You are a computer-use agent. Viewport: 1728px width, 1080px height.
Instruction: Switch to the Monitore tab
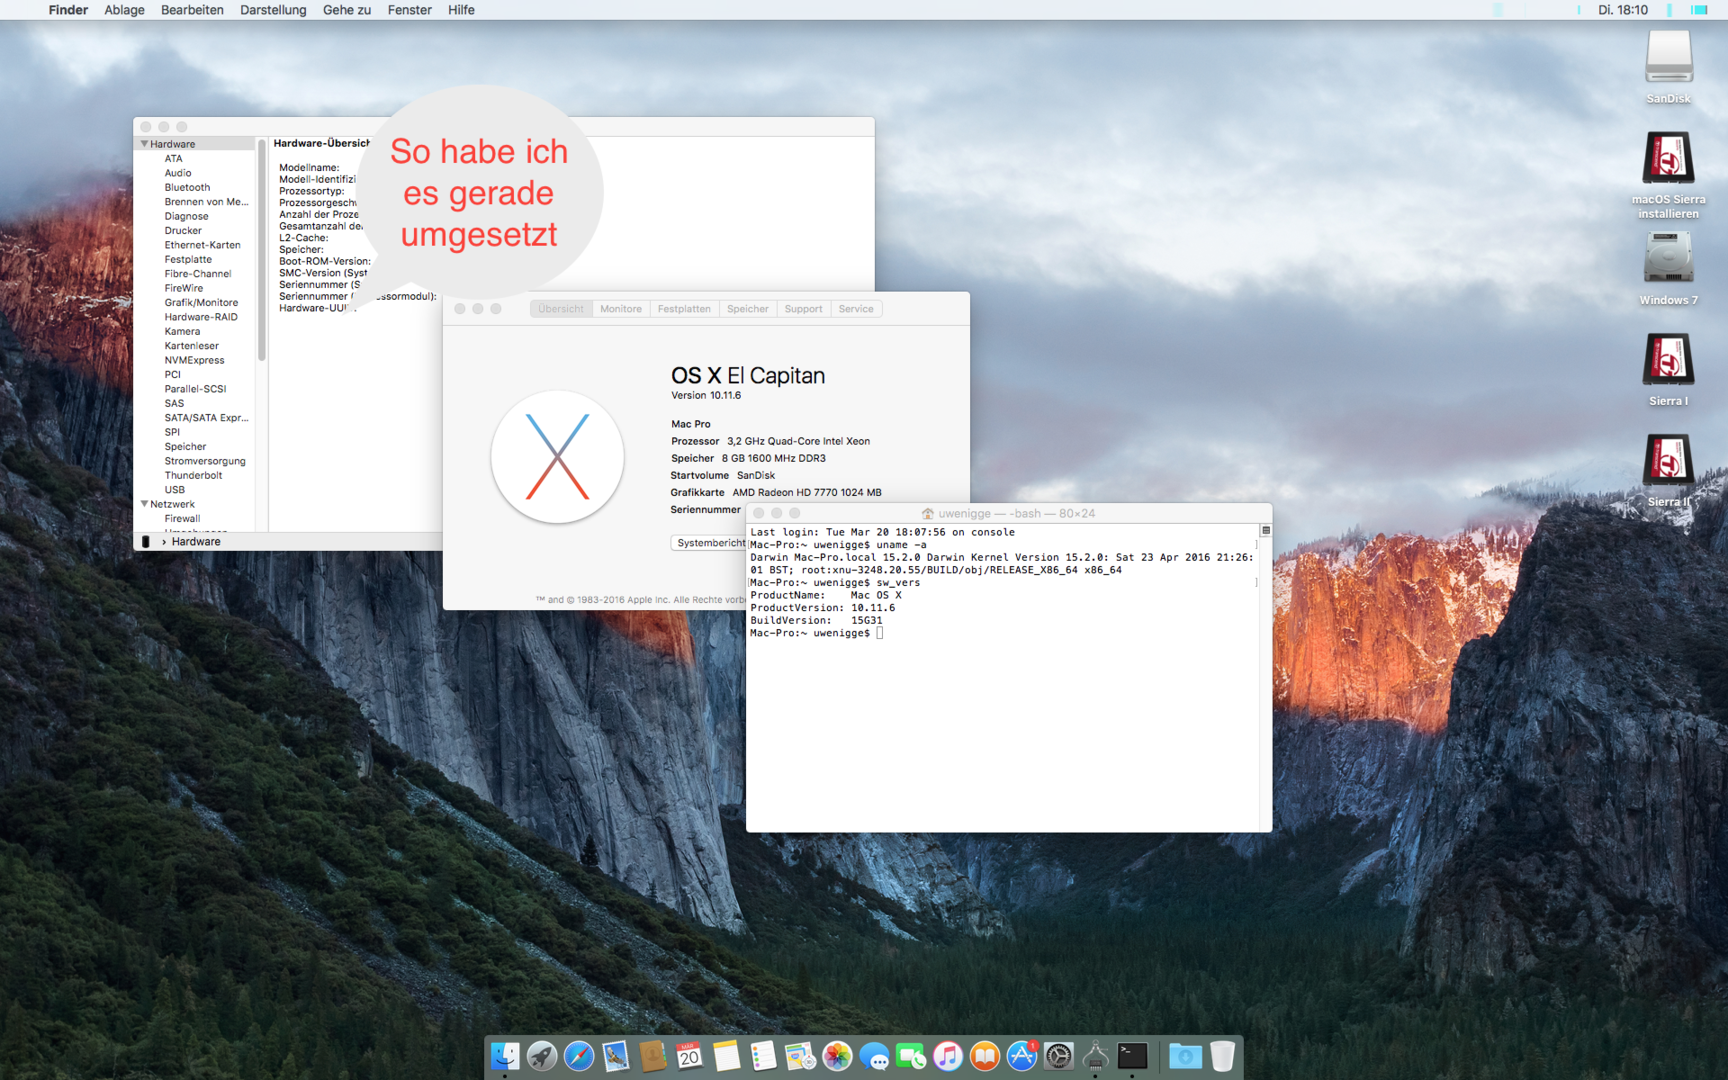point(621,309)
